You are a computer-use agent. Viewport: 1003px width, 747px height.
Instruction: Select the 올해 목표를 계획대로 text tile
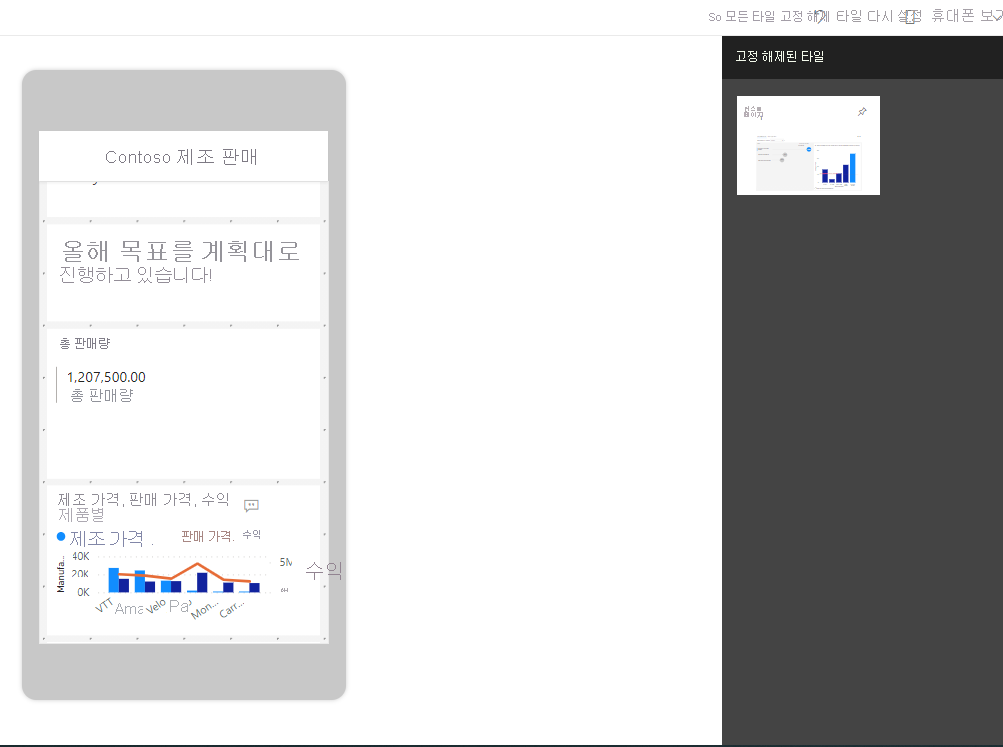coord(183,272)
